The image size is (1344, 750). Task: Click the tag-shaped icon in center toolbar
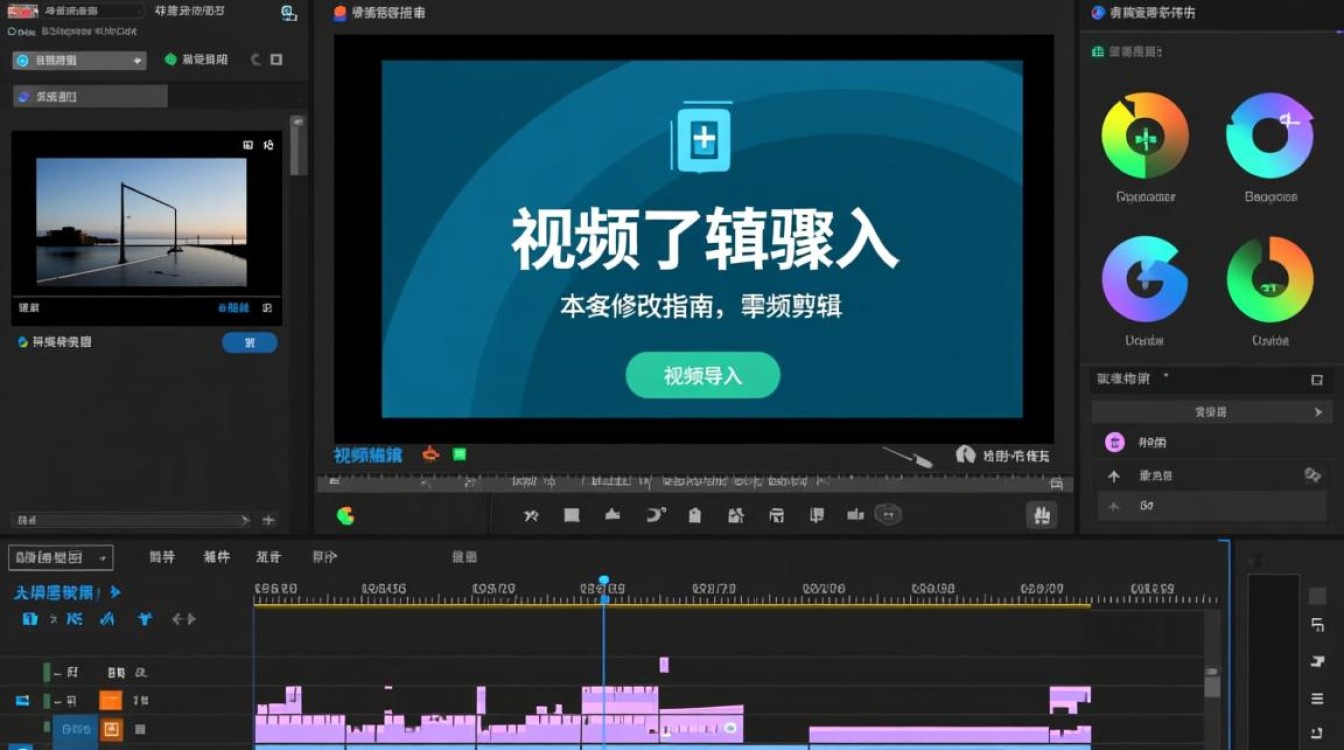point(695,516)
